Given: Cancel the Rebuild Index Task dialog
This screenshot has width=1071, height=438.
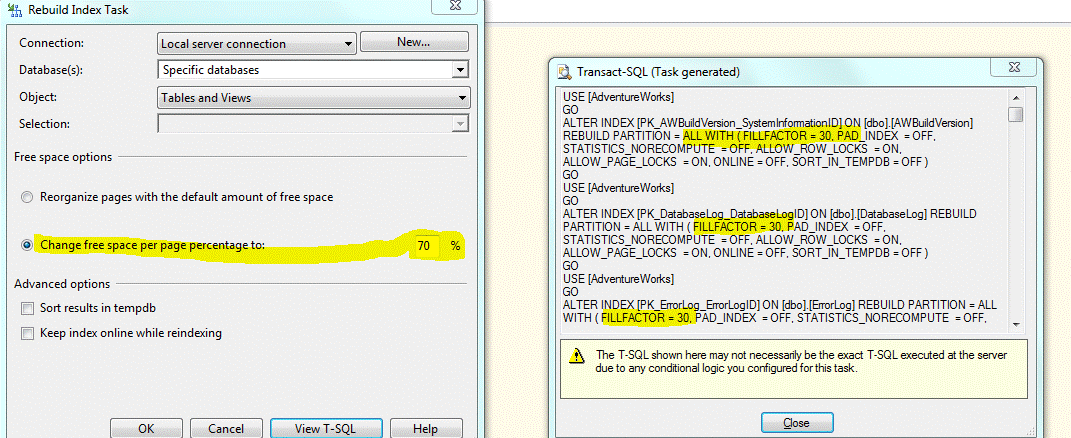Looking at the screenshot, I should pos(226,428).
